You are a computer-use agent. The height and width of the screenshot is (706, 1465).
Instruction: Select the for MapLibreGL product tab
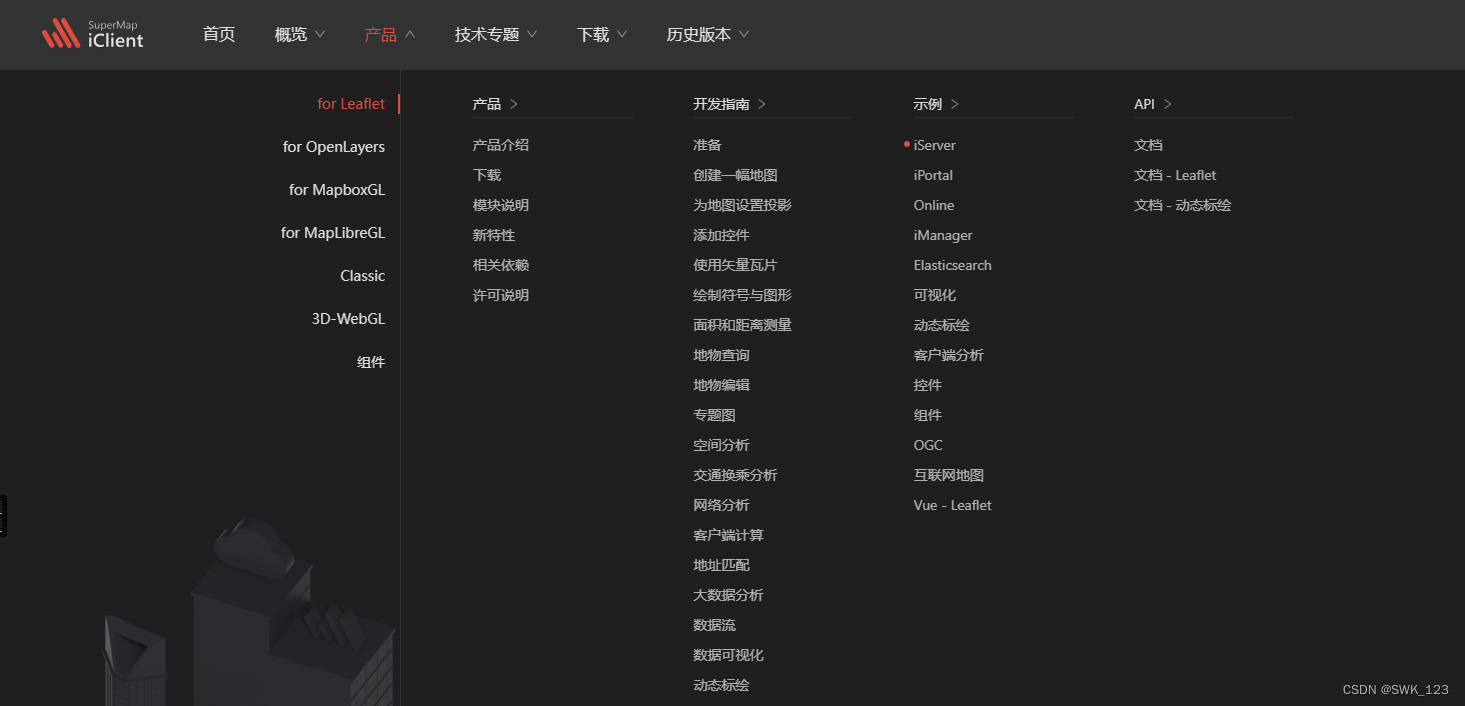click(333, 233)
